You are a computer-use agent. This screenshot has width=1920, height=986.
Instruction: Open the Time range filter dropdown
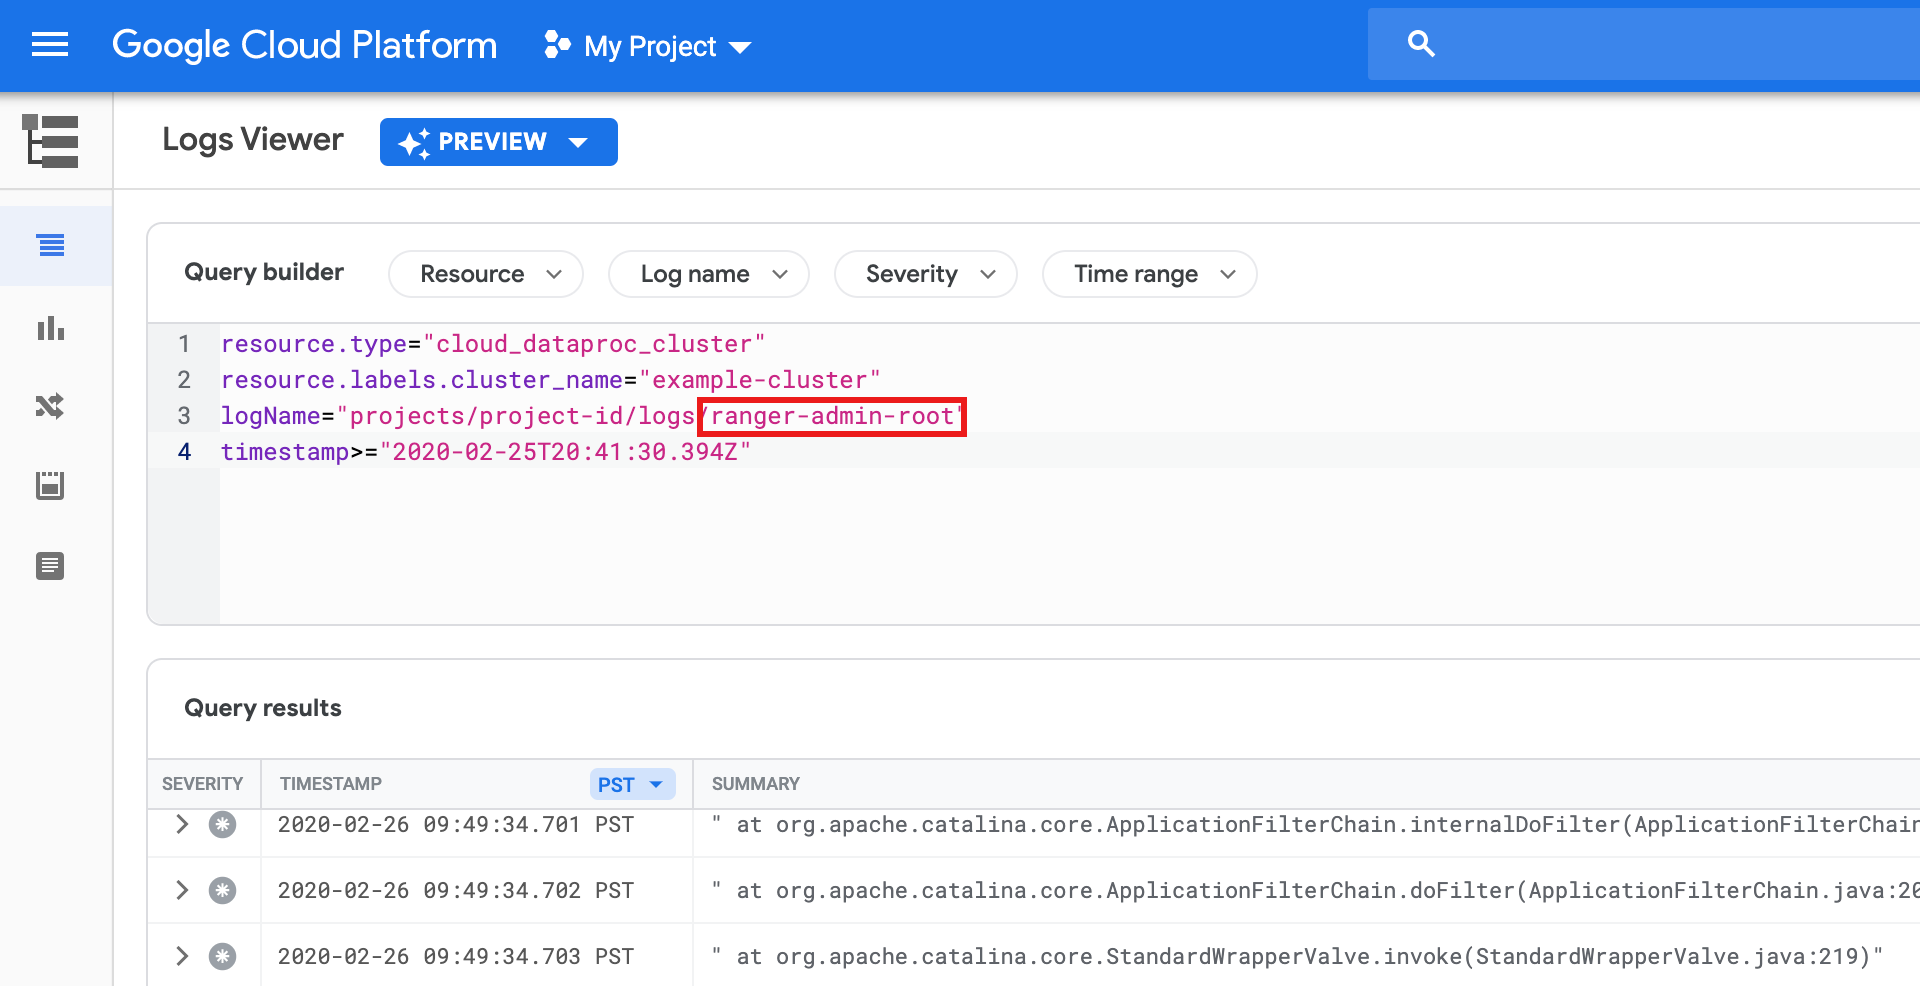tap(1150, 274)
